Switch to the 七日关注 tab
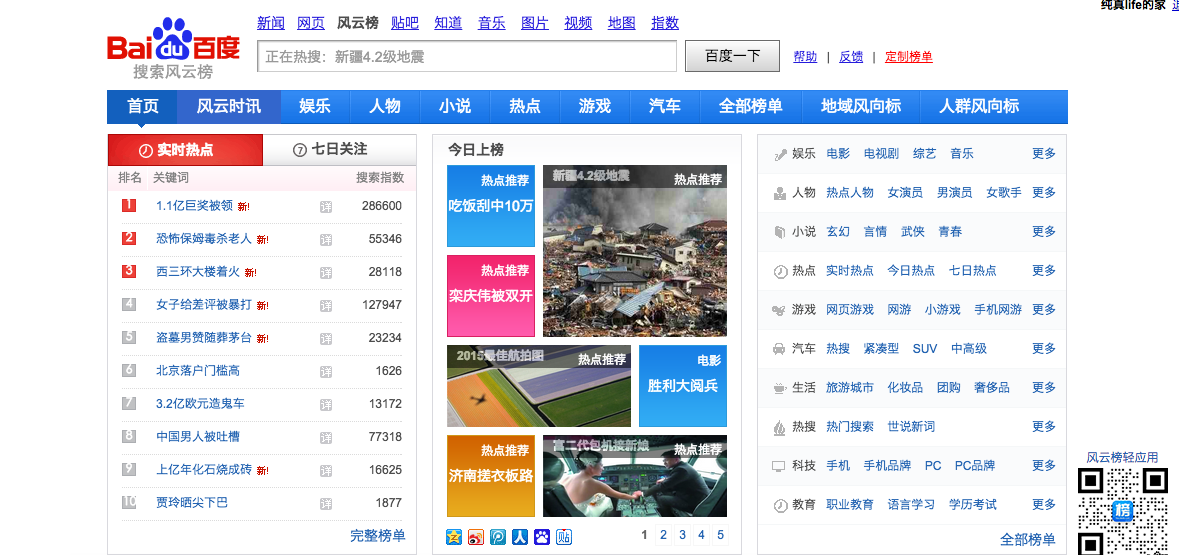Viewport: 1179px width, 555px height. point(340,150)
